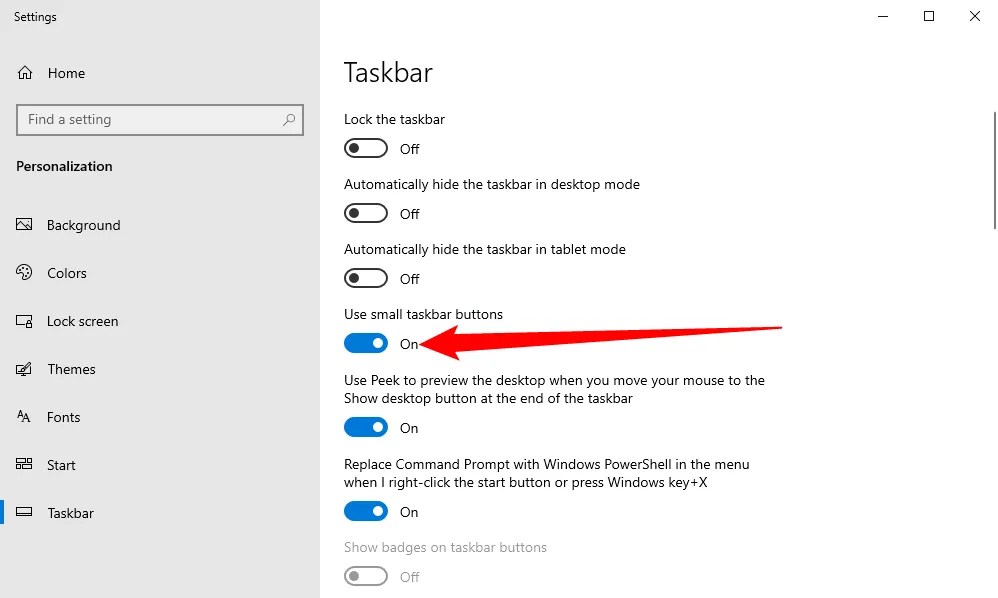Click the Show badges on taskbar buttons toggle
Viewport: 998px width, 598px height.
(366, 576)
